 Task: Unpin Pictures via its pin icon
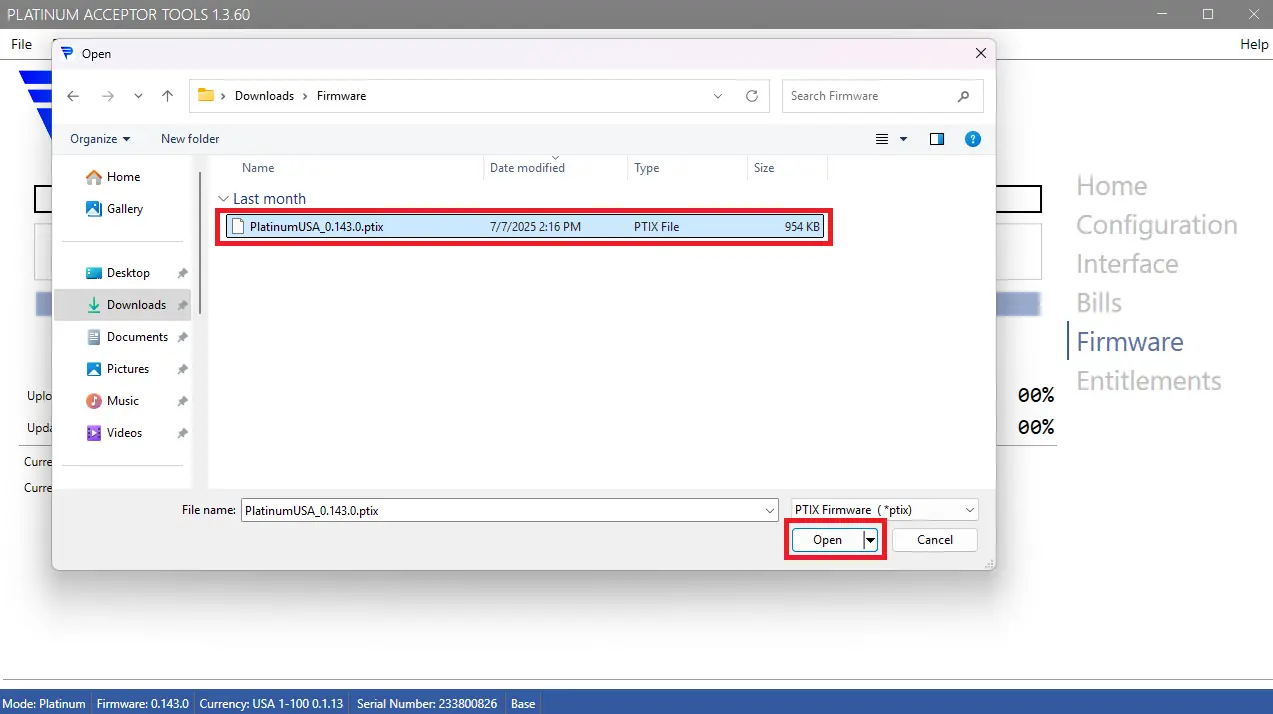pos(182,369)
